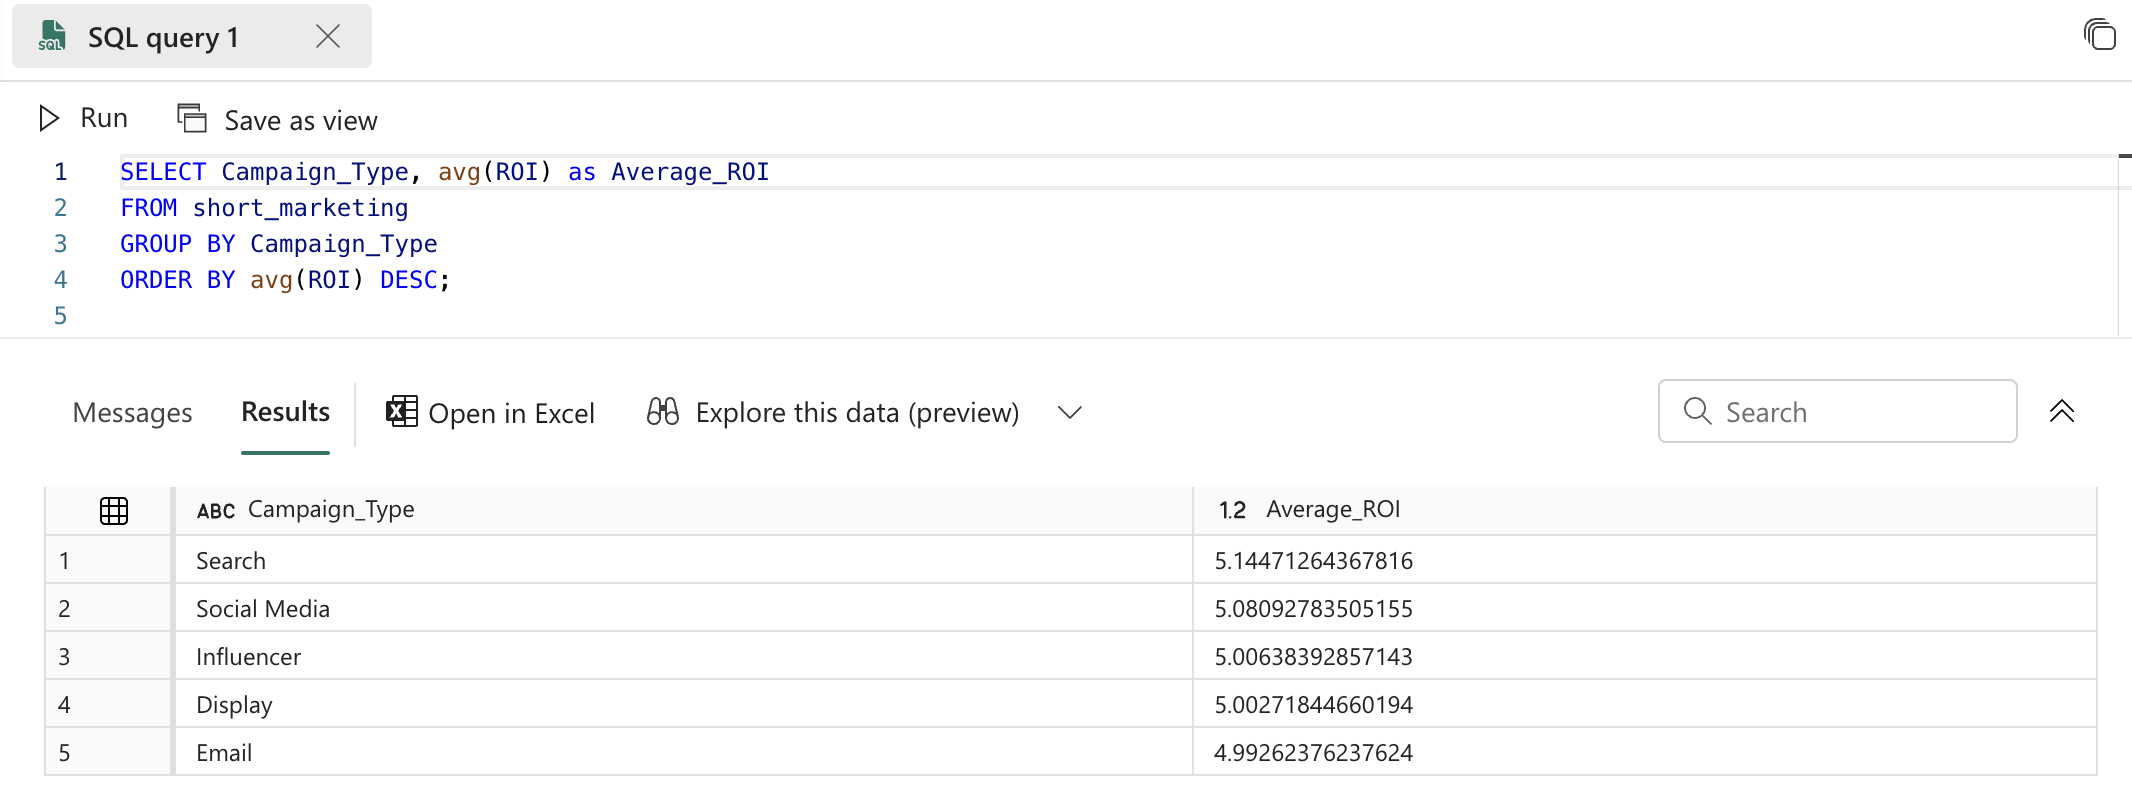Click the Save as view icon
Image resolution: width=2132 pixels, height=800 pixels.
(x=192, y=118)
